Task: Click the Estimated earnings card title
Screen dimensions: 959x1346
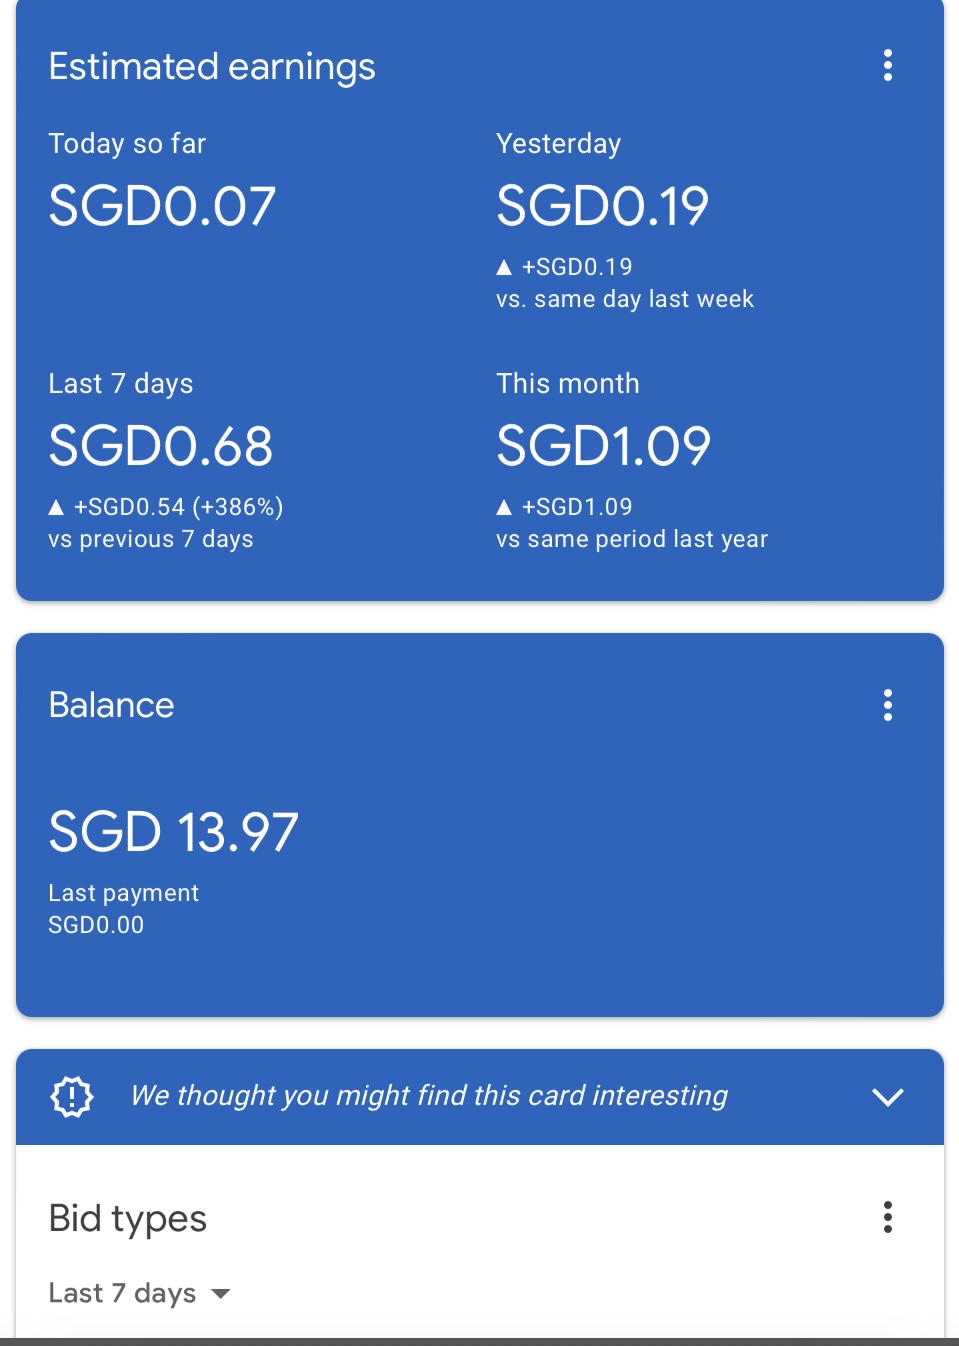Action: 212,67
